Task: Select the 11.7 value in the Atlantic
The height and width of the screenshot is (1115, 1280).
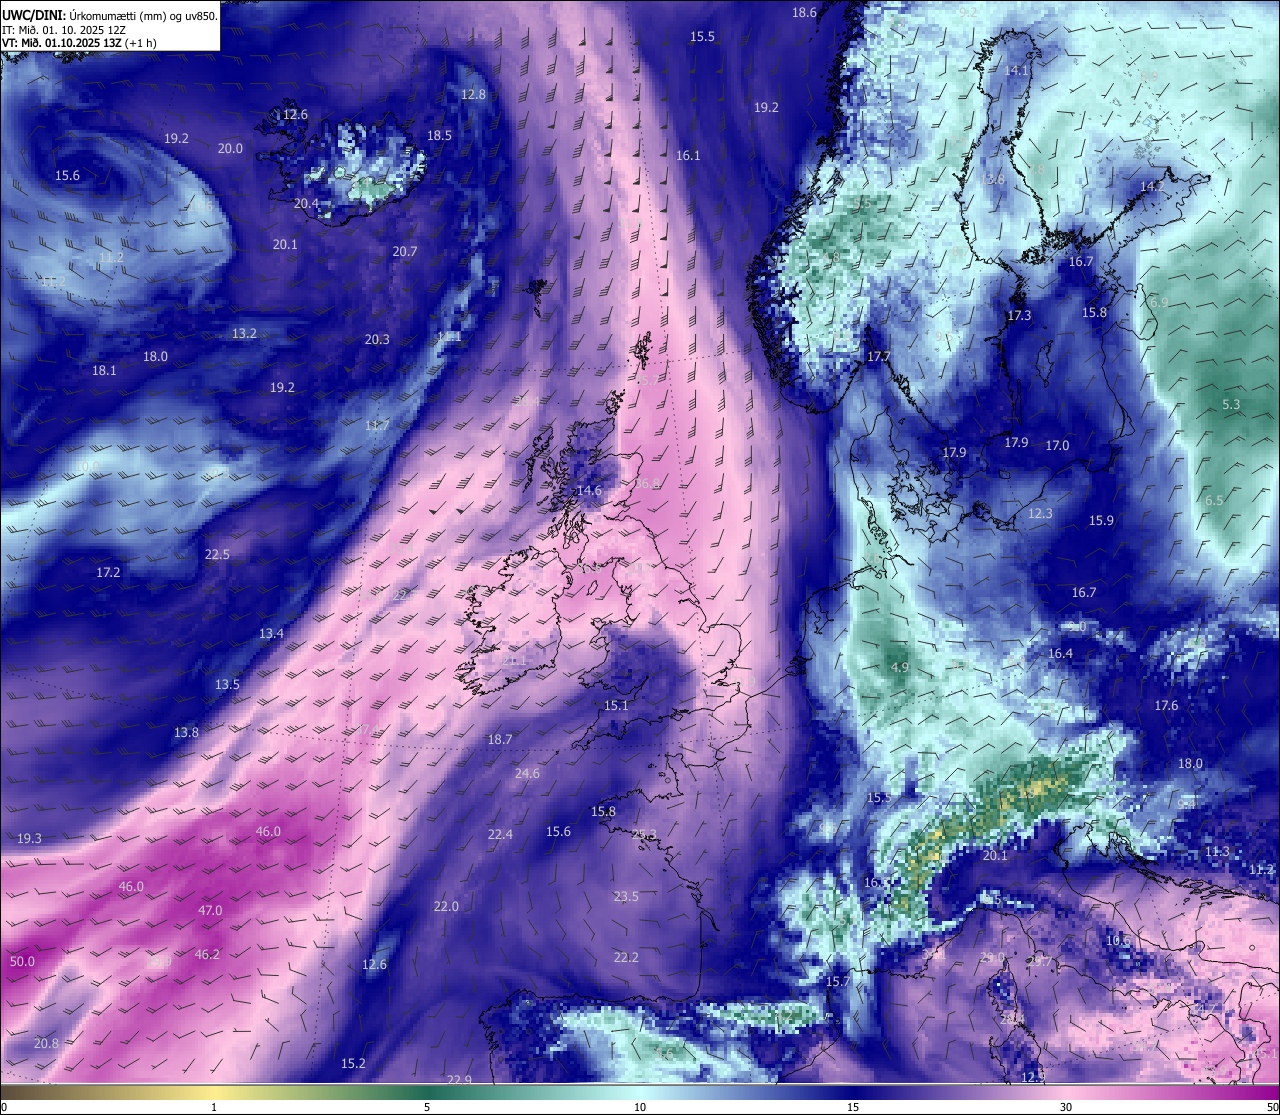Action: [x=377, y=426]
